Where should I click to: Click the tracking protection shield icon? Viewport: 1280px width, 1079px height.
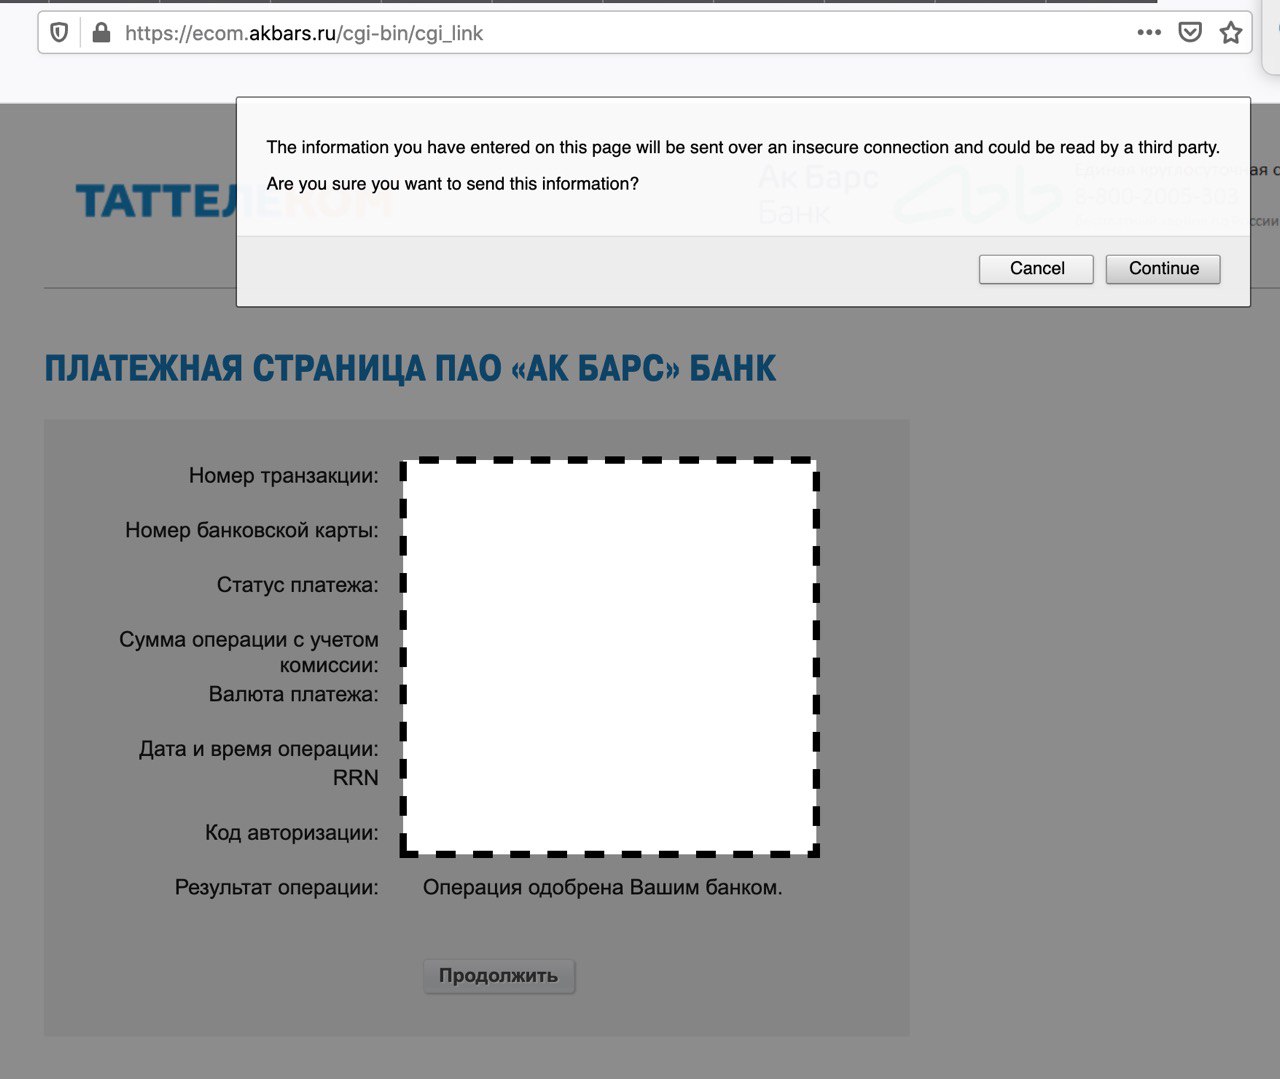coord(59,33)
